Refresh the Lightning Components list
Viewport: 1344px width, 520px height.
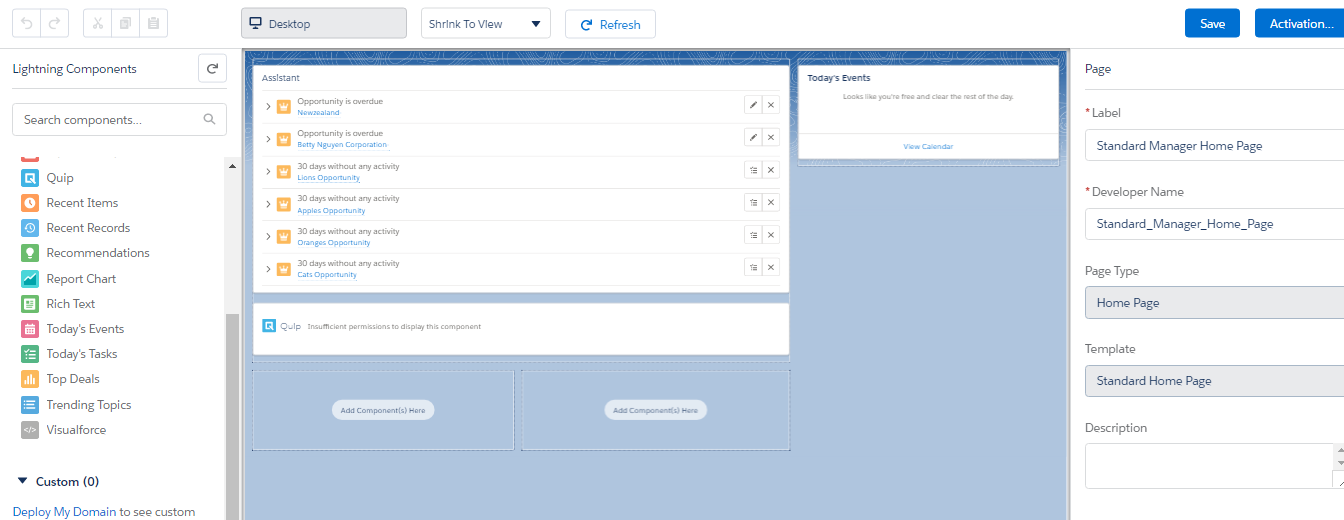point(212,69)
